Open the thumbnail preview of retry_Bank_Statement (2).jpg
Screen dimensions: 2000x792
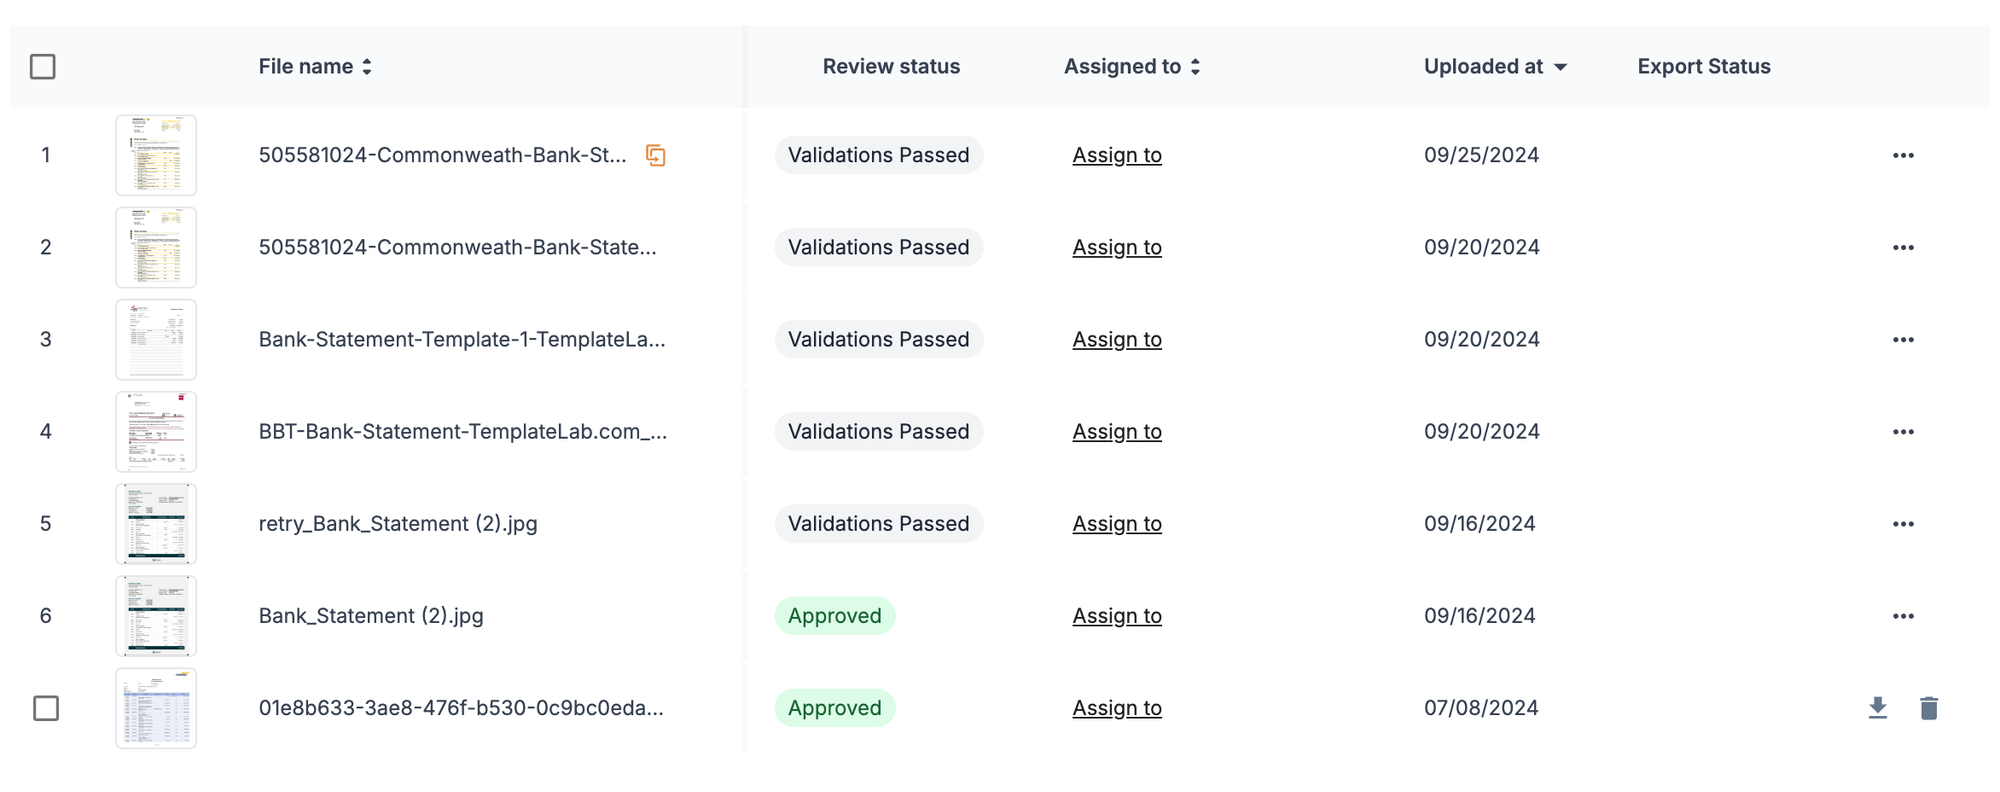click(156, 523)
